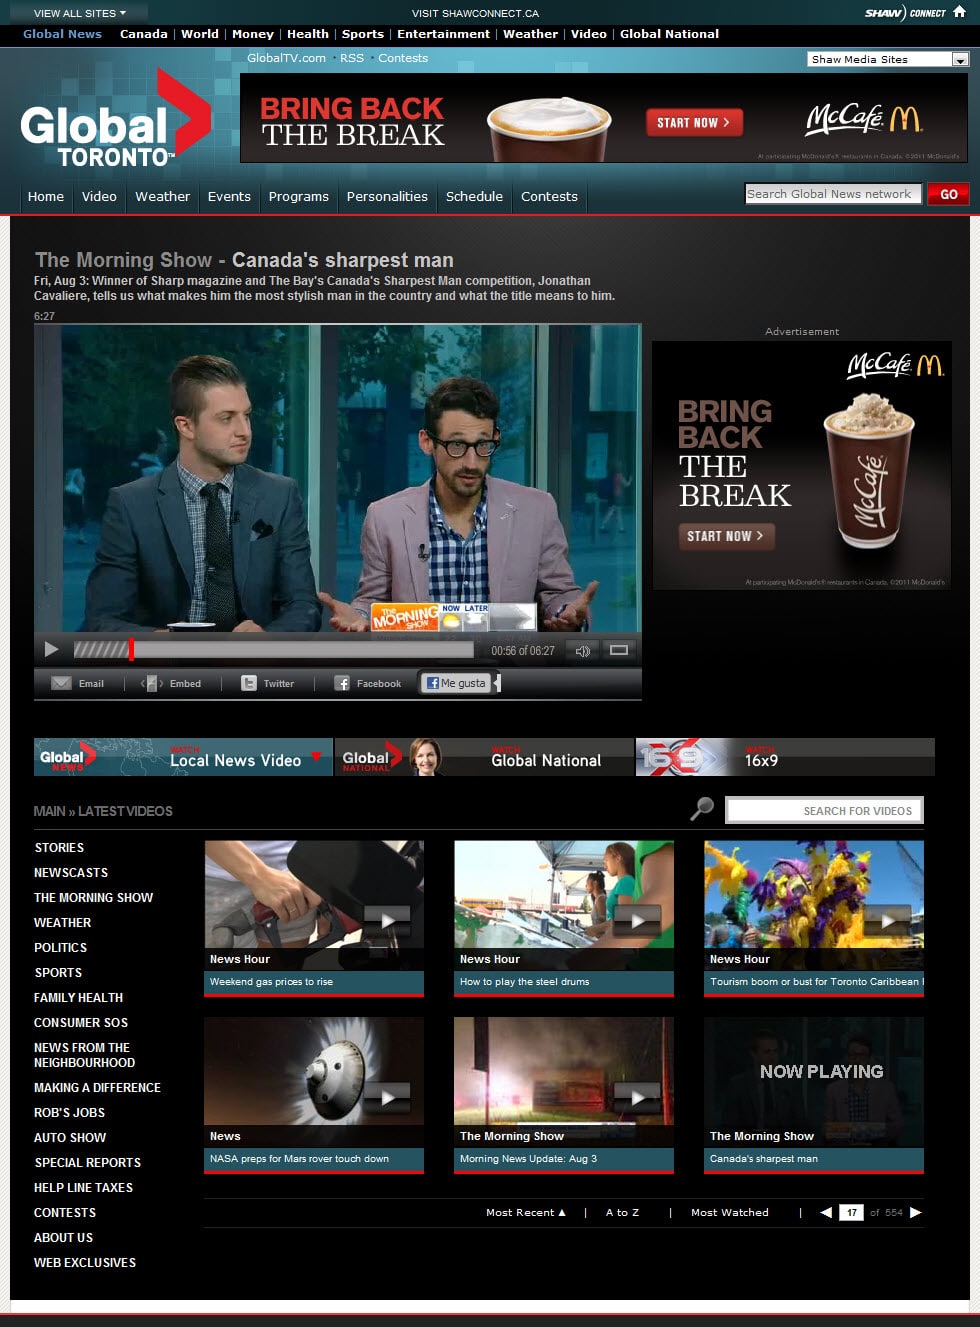Click the video search magnifying glass icon
This screenshot has width=980, height=1327.
pos(702,809)
